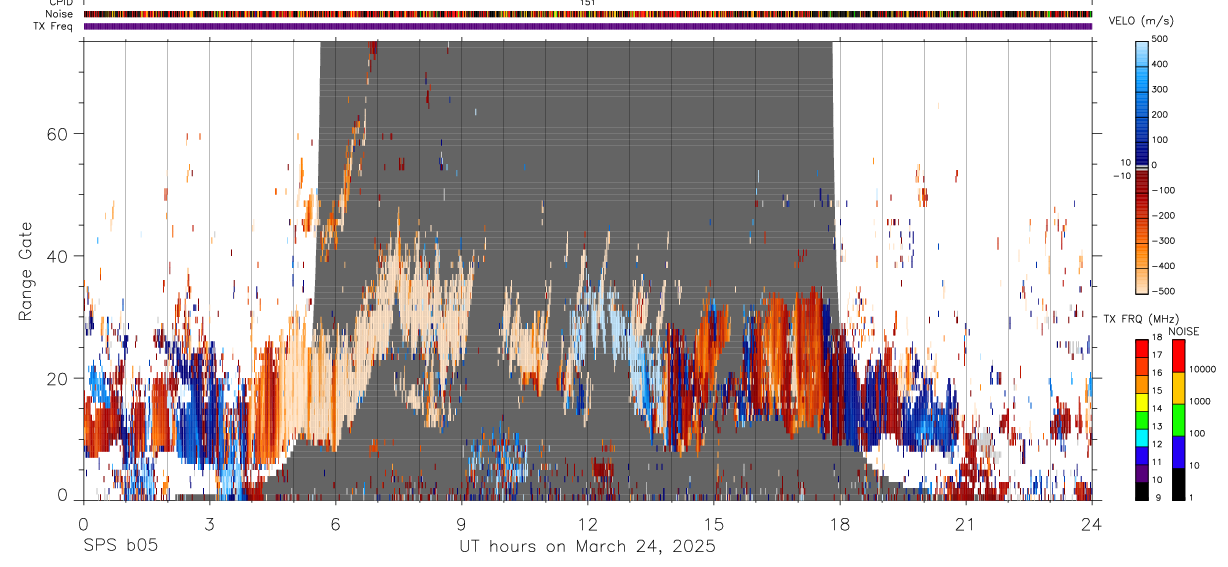Click the CPID value 151
The height and width of the screenshot is (567, 1228).
pyautogui.click(x=588, y=3)
